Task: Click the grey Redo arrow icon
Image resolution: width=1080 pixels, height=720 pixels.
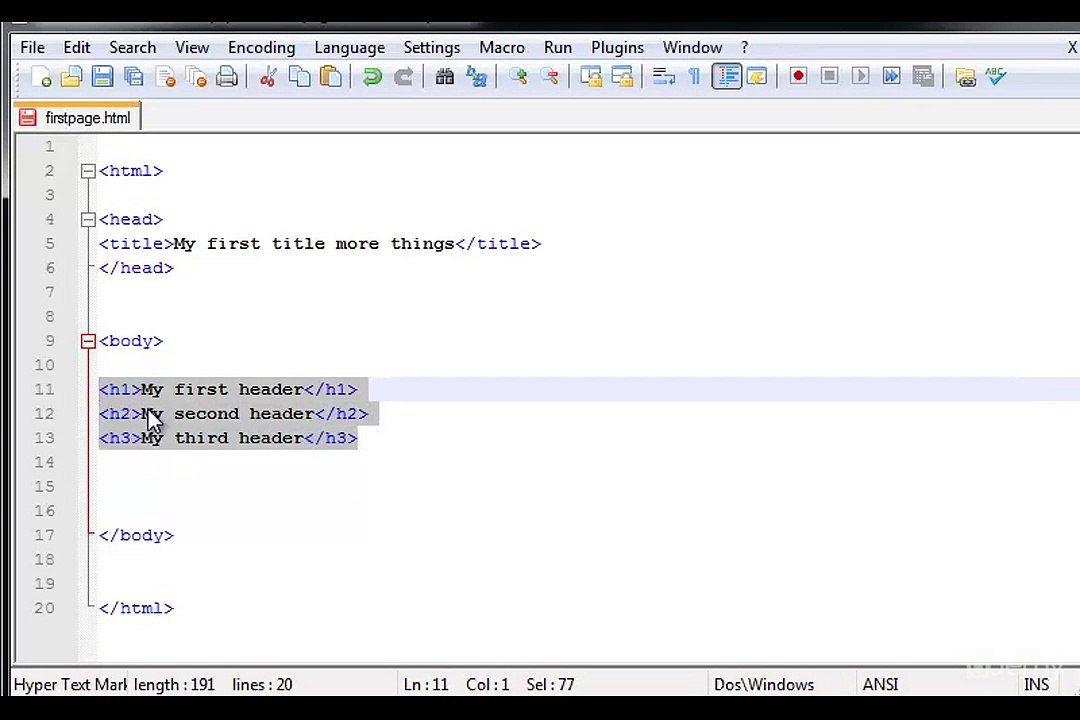Action: [x=404, y=76]
